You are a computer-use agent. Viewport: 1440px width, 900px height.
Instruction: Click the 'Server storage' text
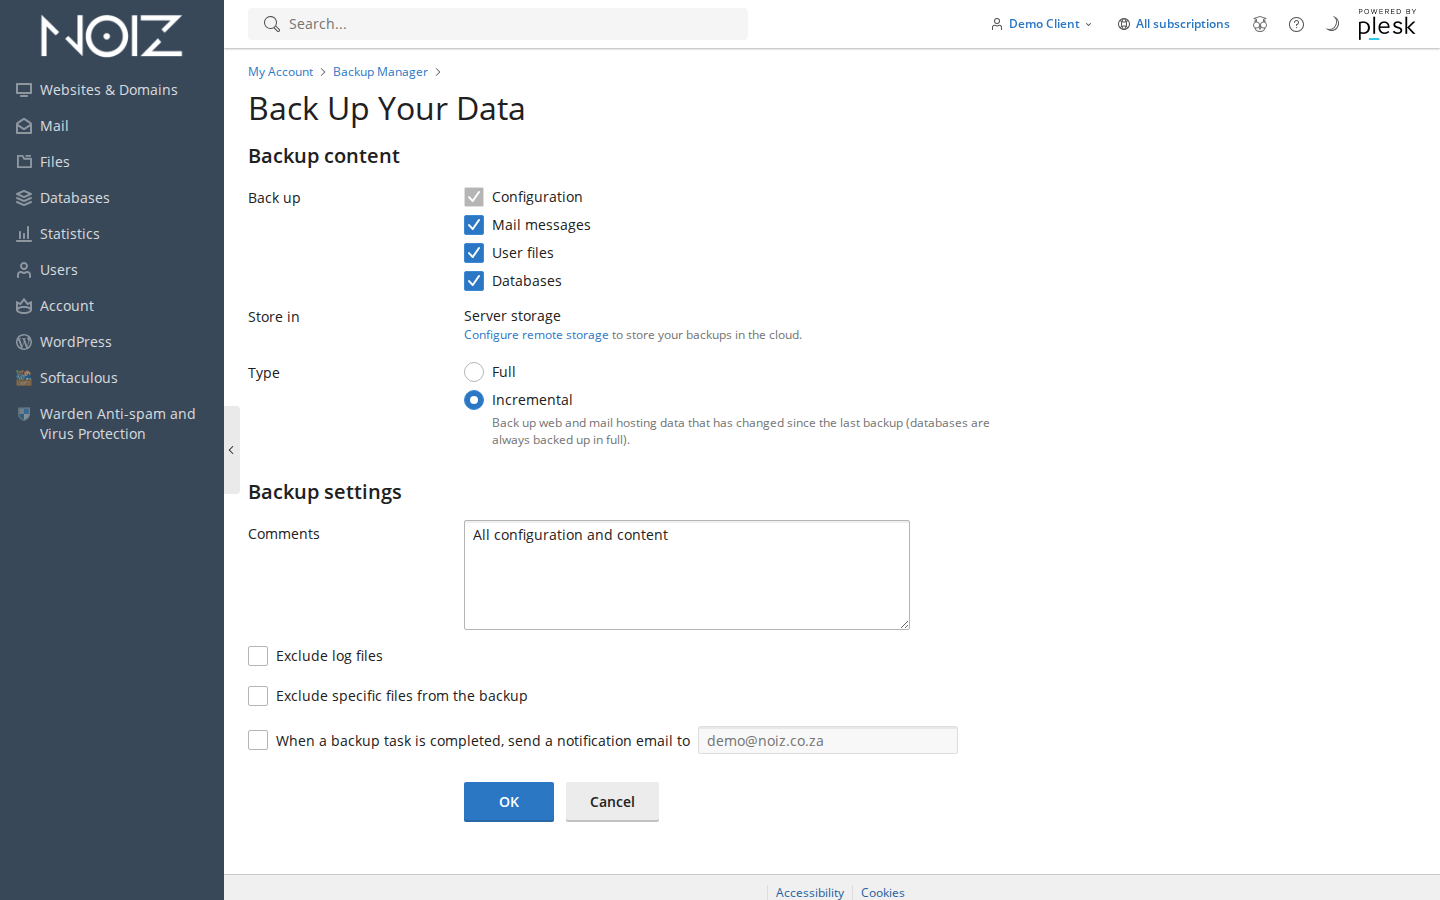[x=512, y=316]
